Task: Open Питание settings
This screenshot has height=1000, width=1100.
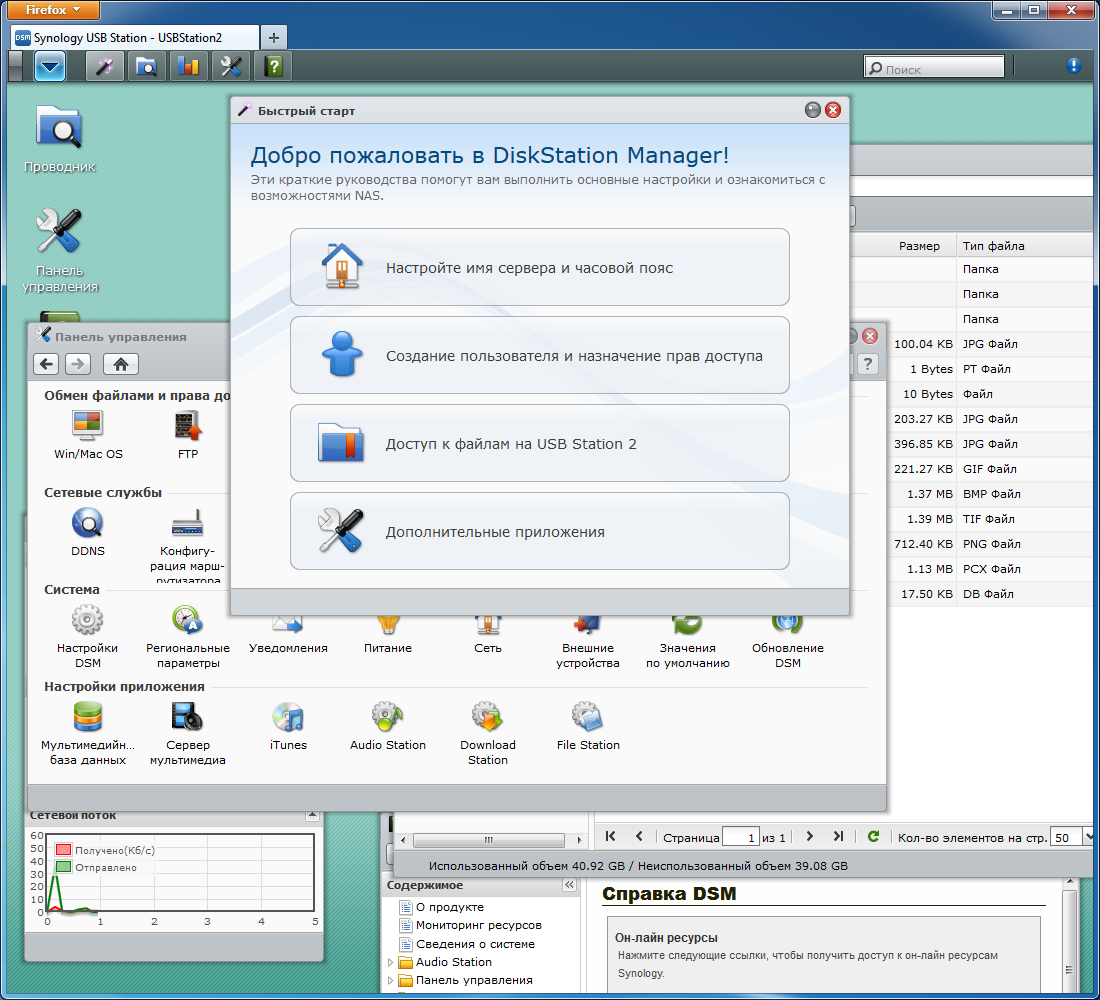Action: tap(387, 635)
